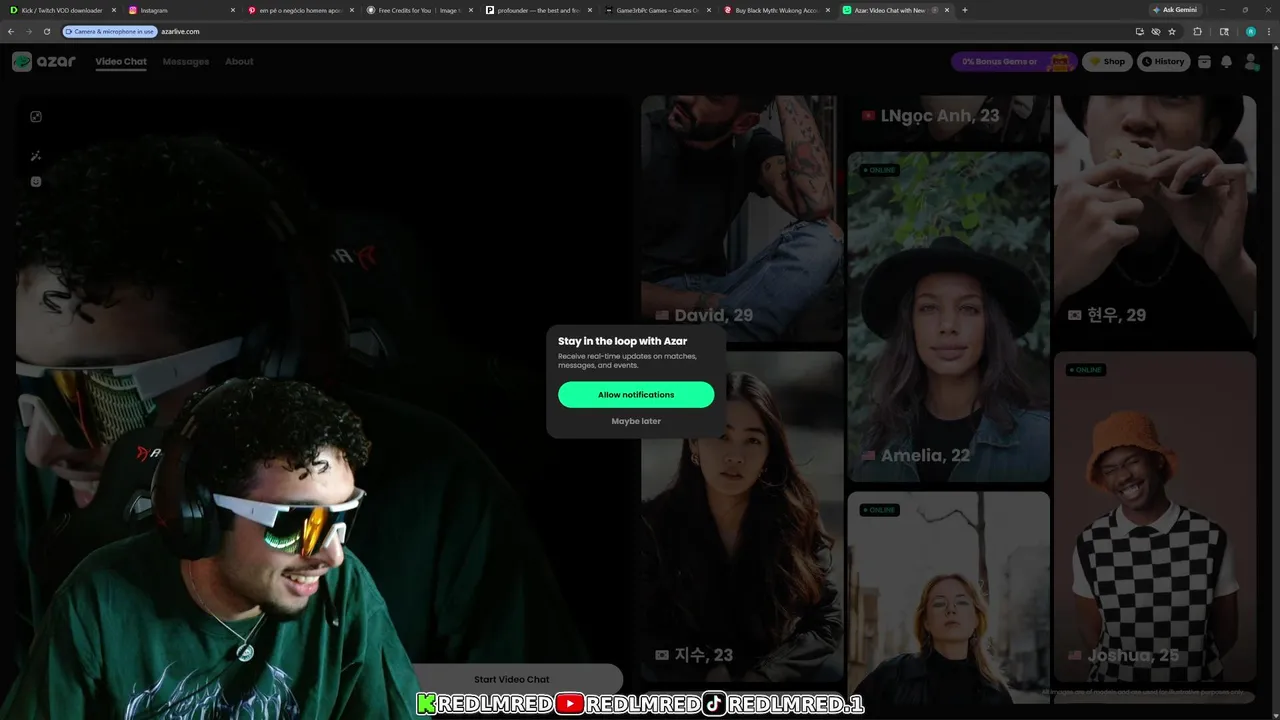Click Start Video Chat
Screen dimensions: 1280x720
(x=512, y=679)
